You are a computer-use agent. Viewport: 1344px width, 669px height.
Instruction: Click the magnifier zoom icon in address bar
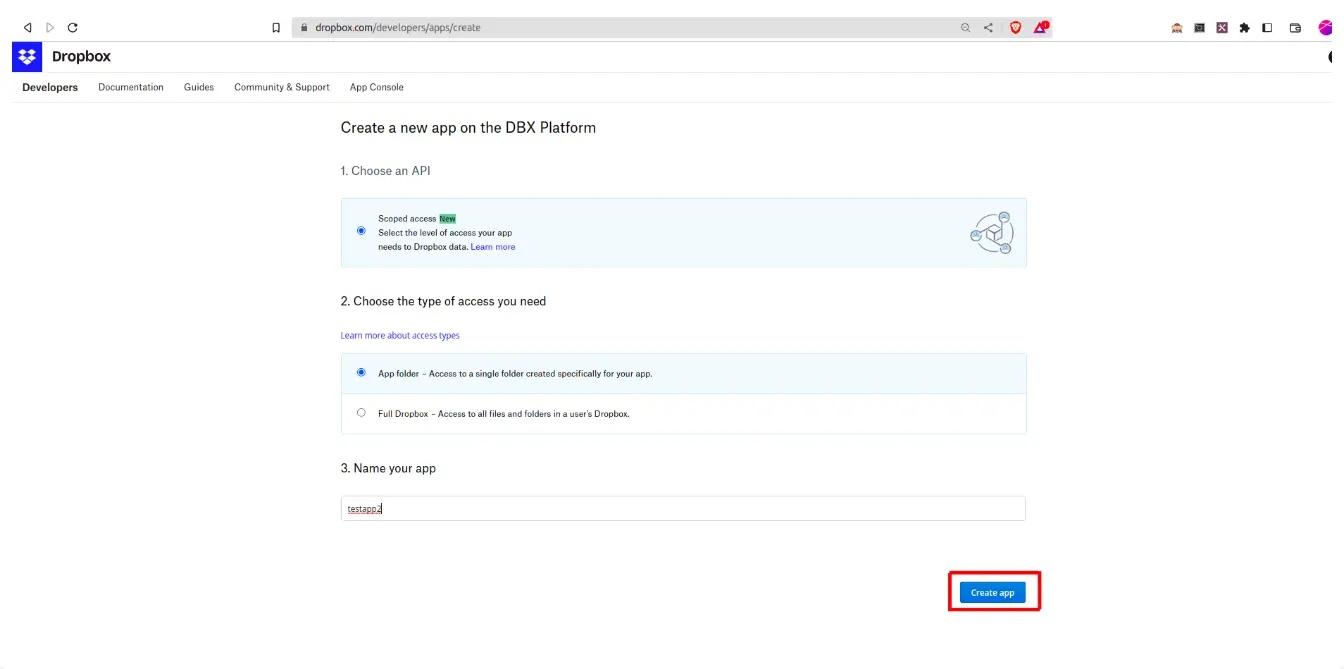[x=965, y=27]
